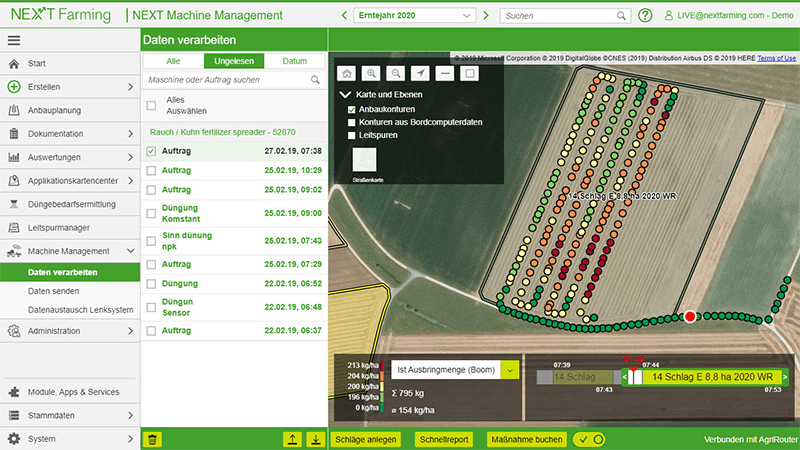The width and height of the screenshot is (800, 450).
Task: Open the Ist Ausbringmenge (Boom) dropdown
Action: 510,370
